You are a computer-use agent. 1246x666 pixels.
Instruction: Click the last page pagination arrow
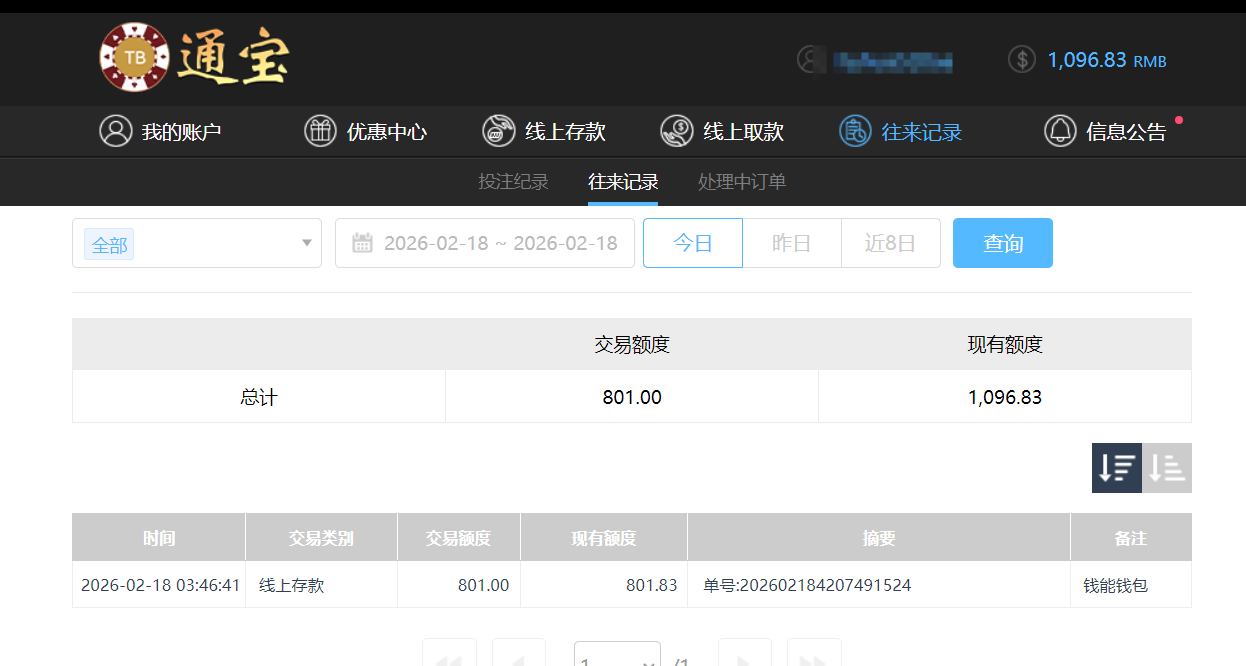814,657
